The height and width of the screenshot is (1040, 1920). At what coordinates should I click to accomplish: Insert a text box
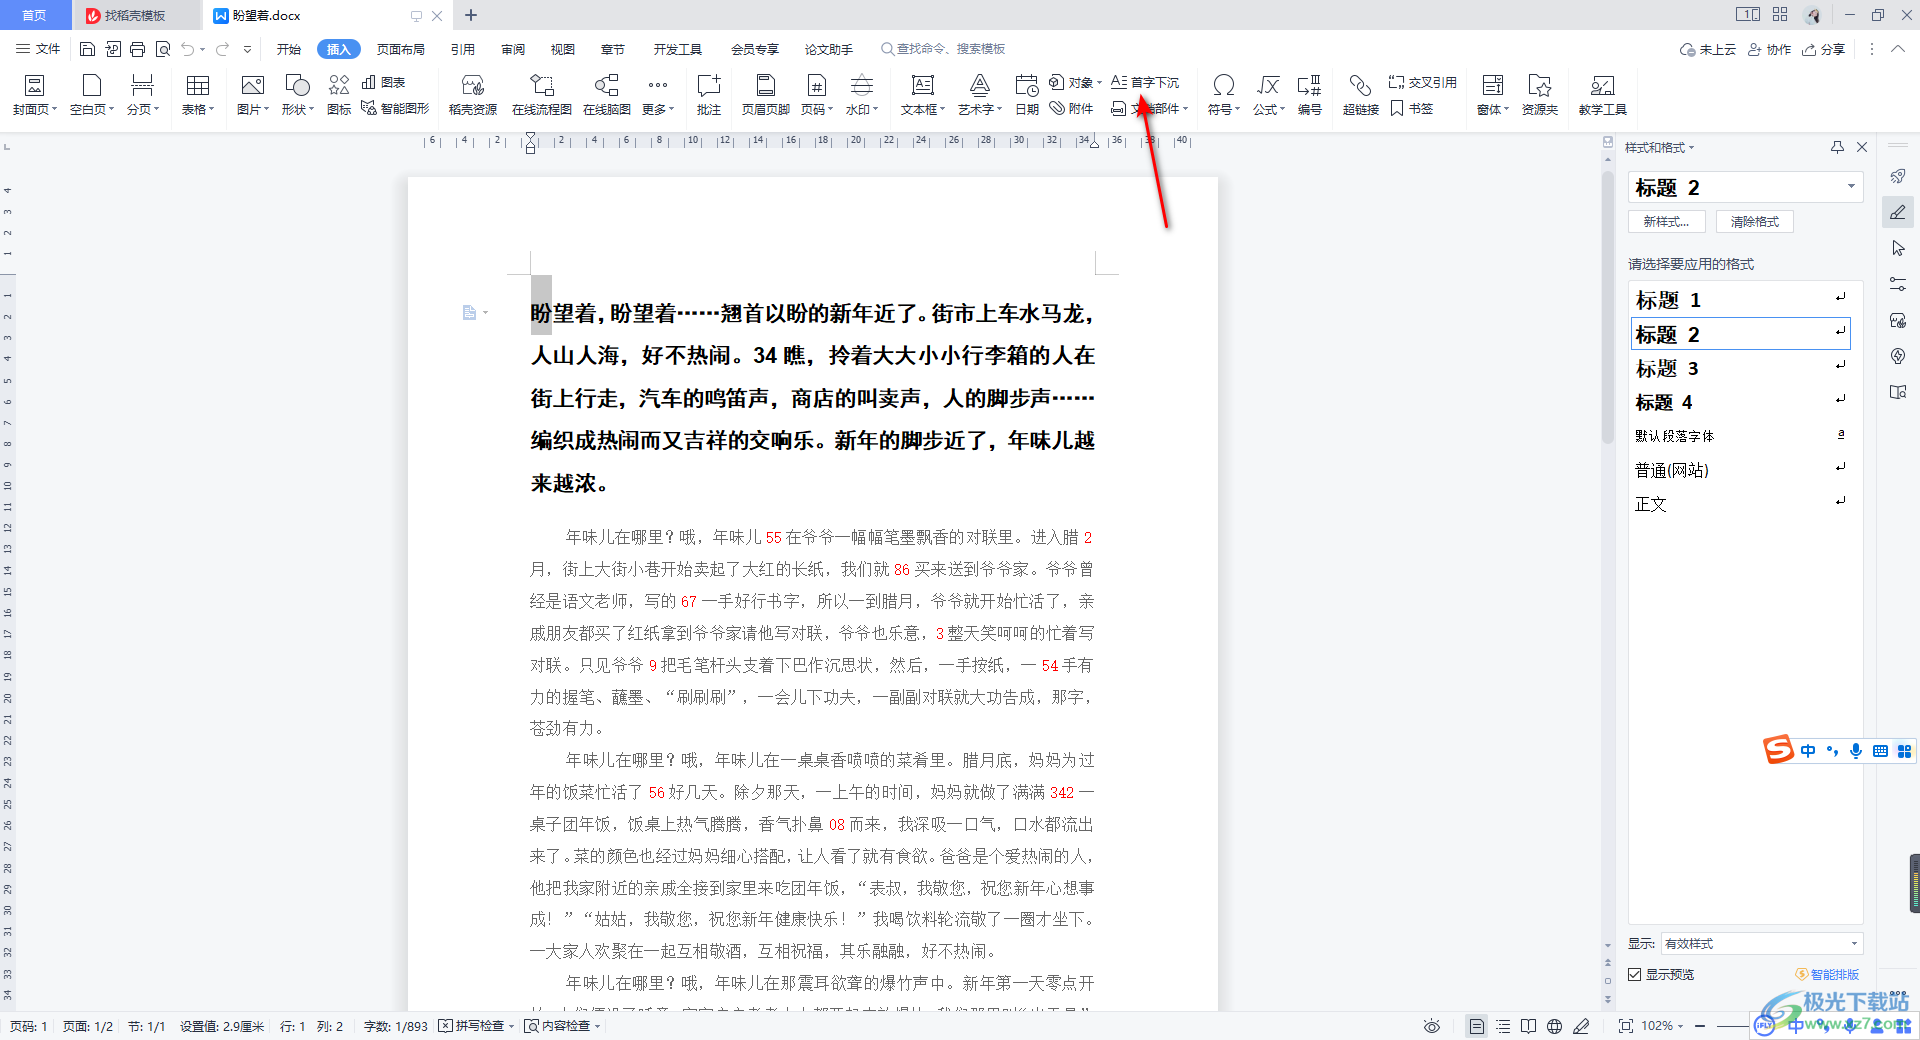922,95
